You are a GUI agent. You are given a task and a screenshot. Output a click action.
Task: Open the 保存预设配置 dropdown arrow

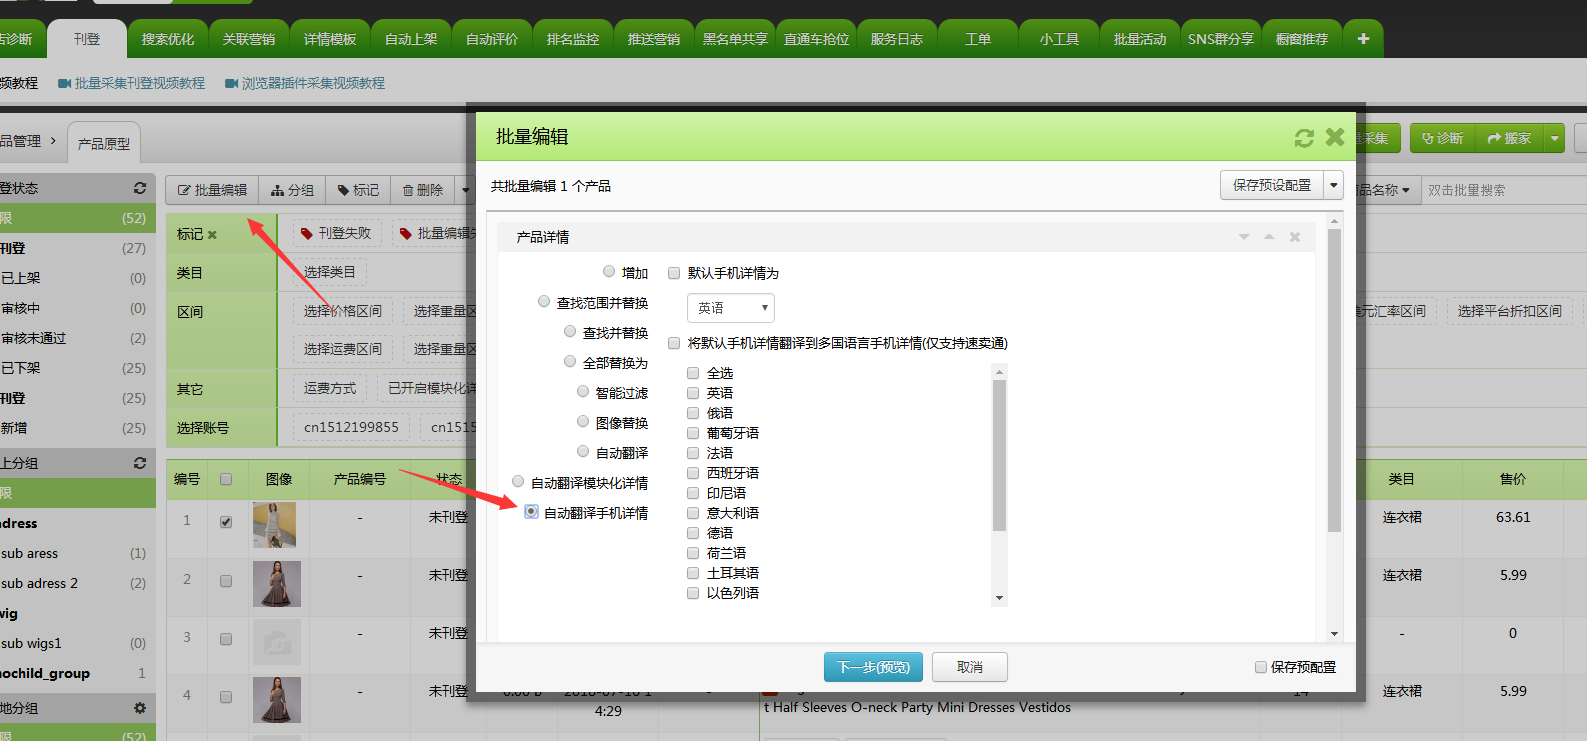(1334, 185)
